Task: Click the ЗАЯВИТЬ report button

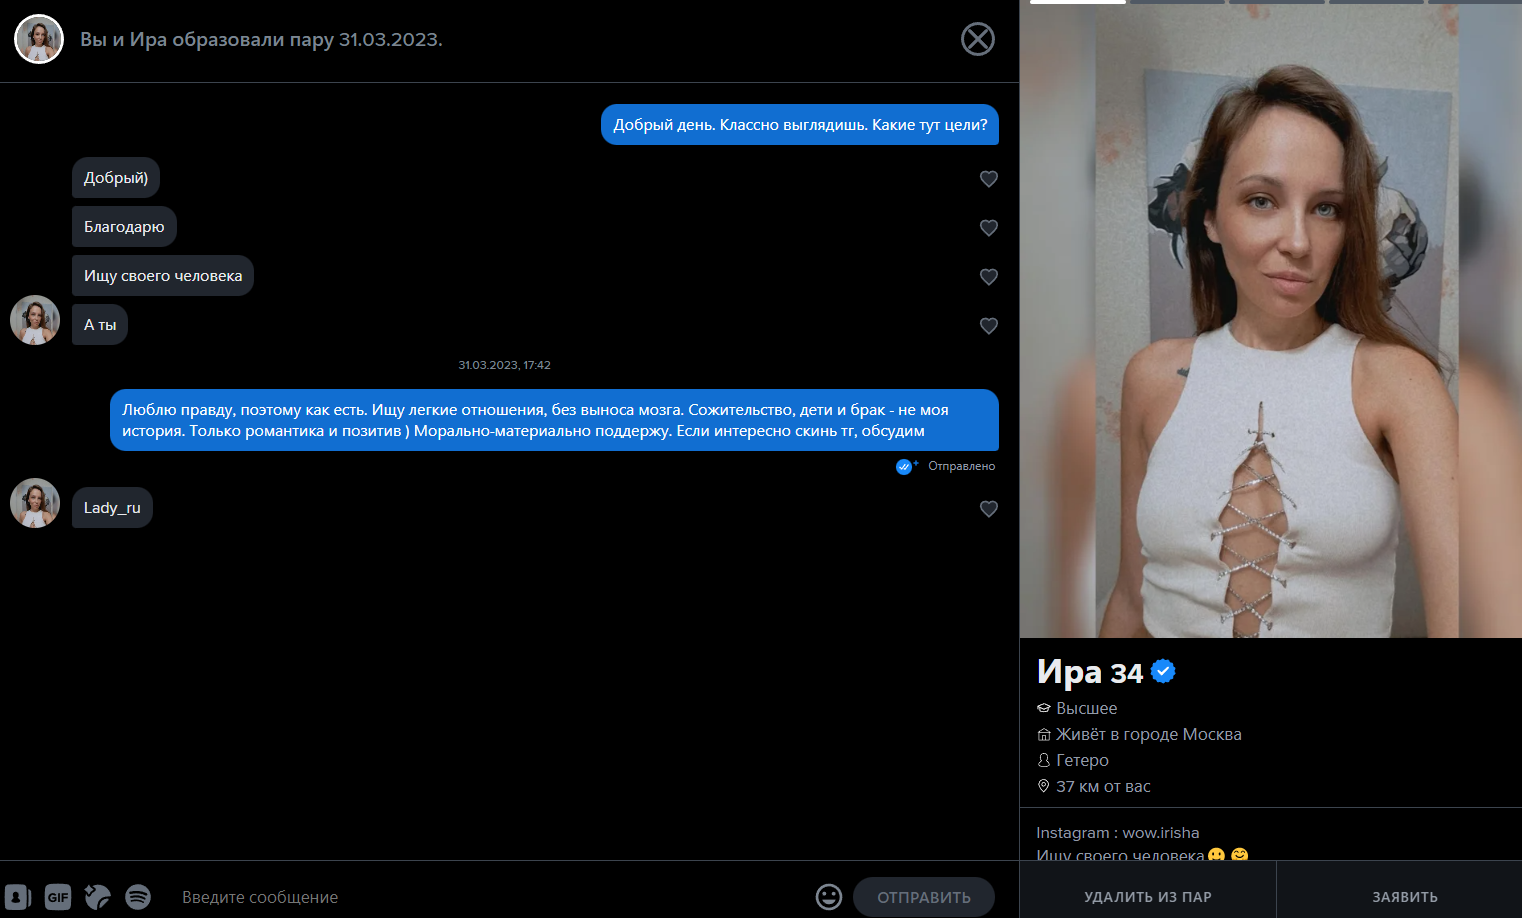Action: click(x=1405, y=897)
